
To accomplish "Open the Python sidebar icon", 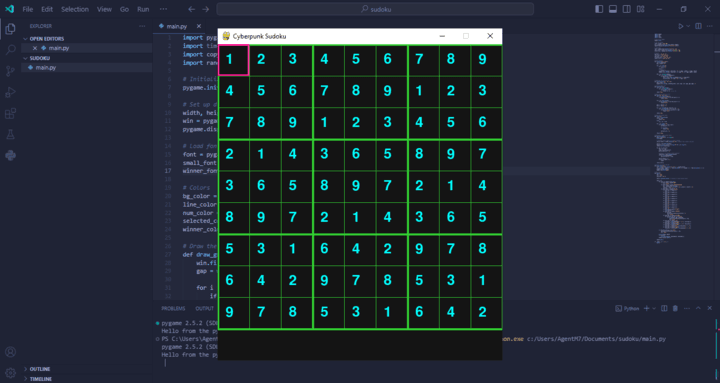I will [x=10, y=155].
